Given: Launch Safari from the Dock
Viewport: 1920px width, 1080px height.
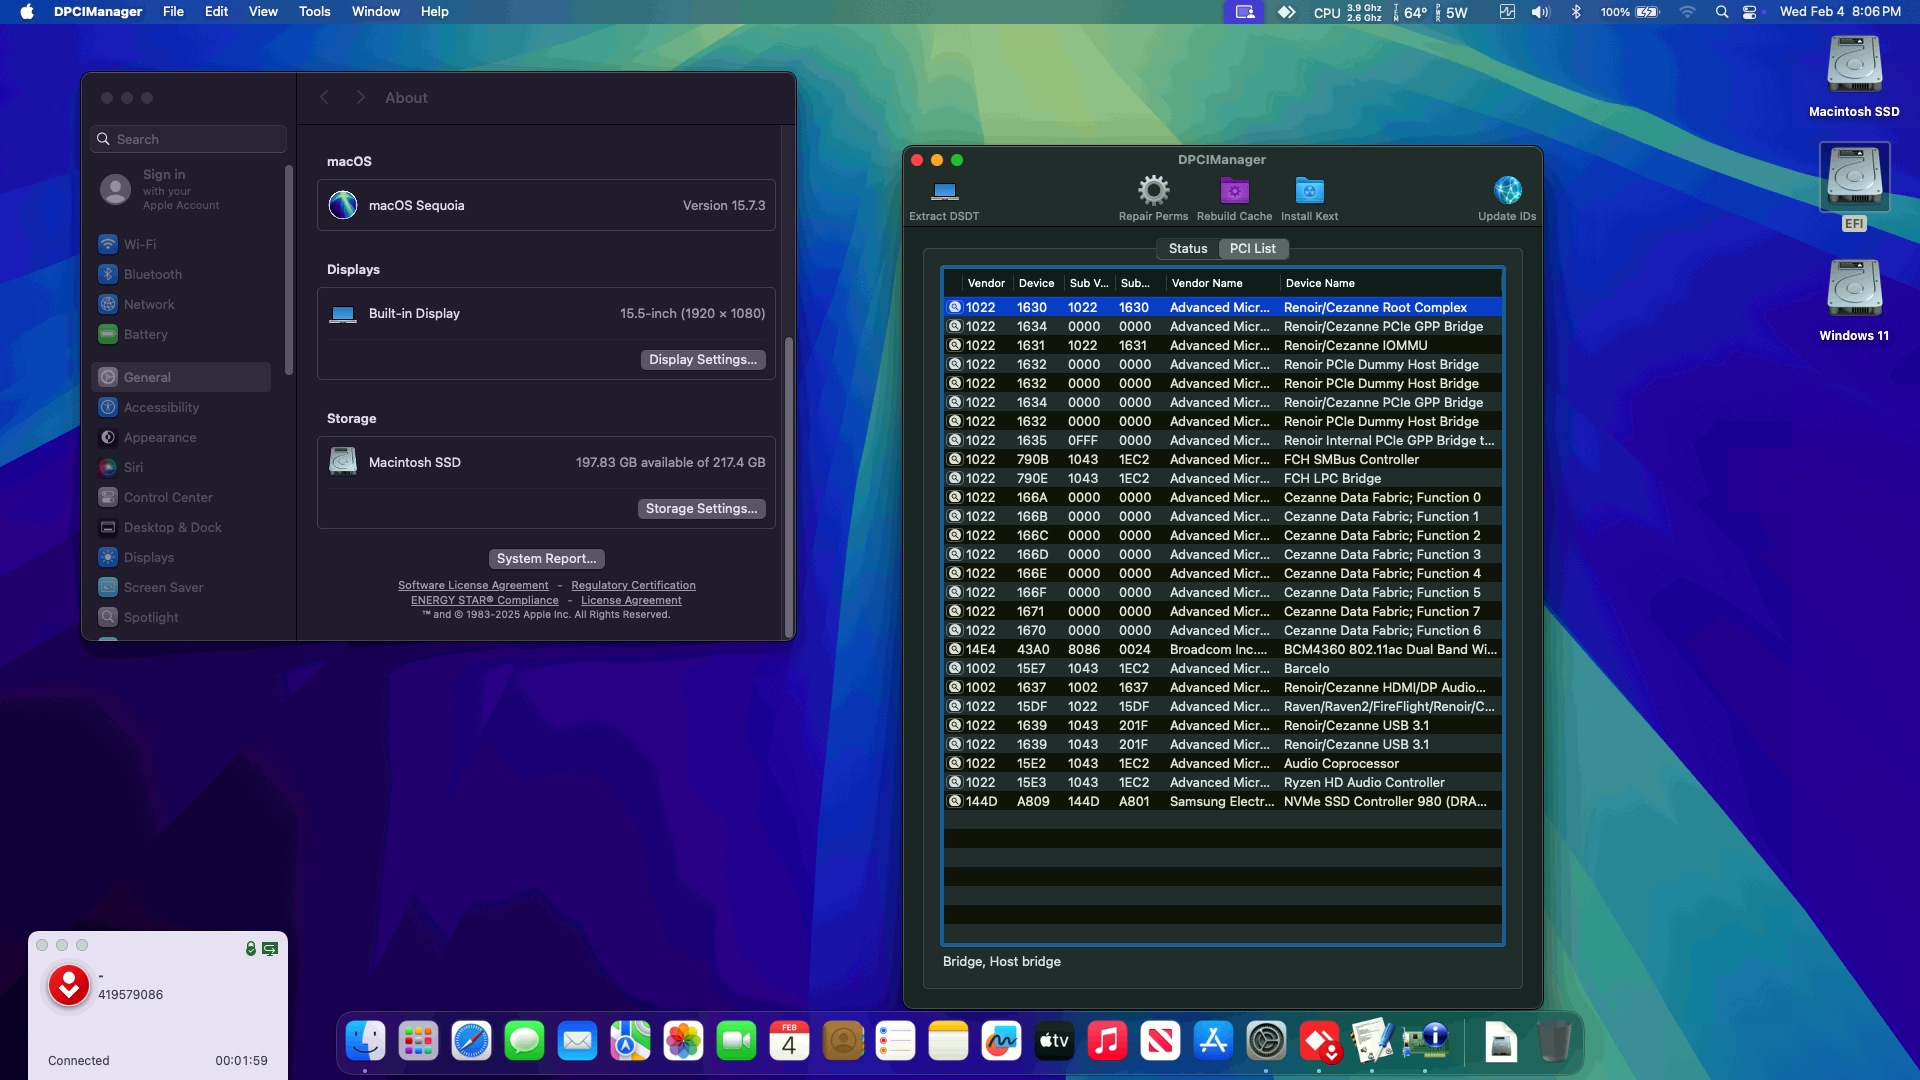Looking at the screenshot, I should 471,1041.
